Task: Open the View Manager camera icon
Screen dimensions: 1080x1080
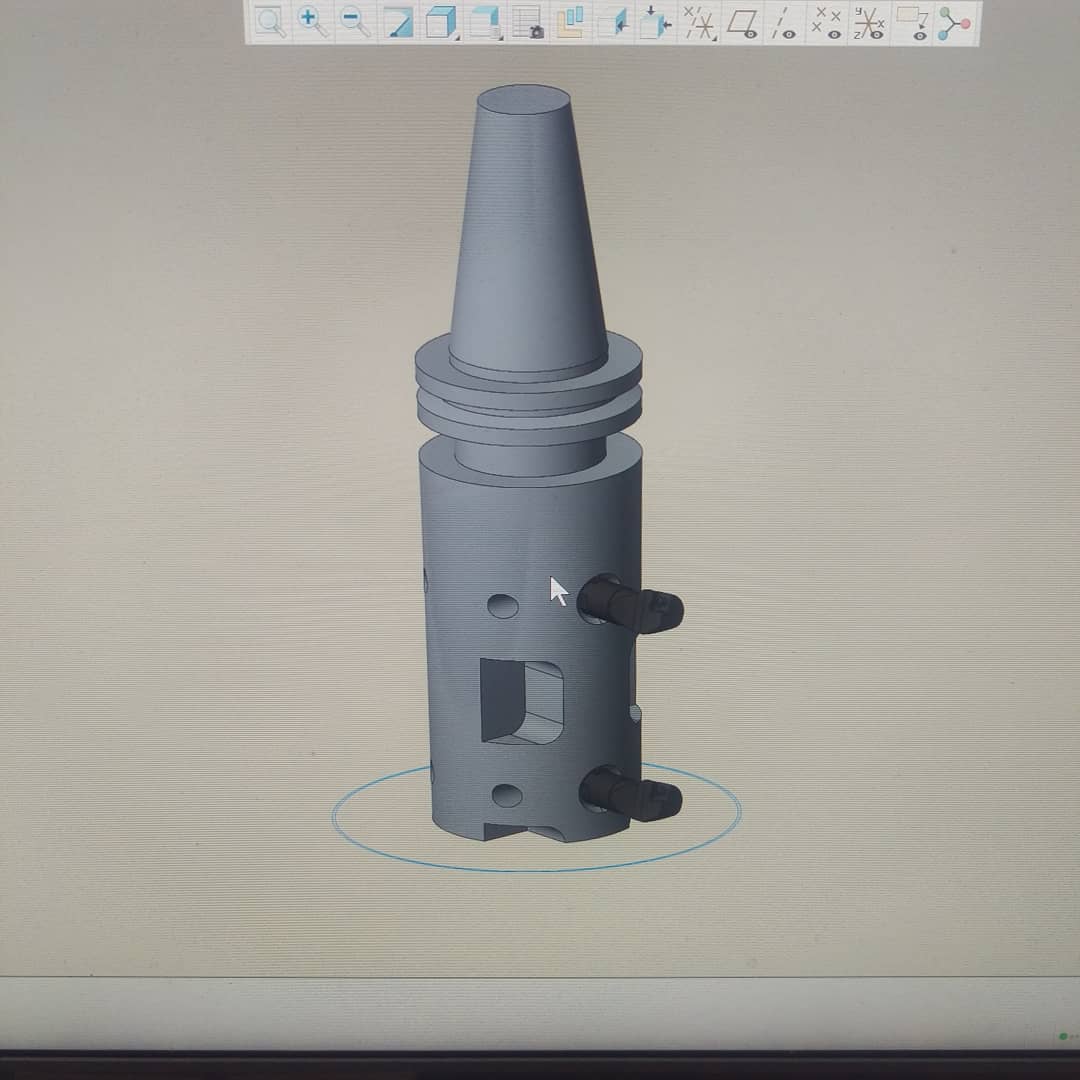Action: coord(527,22)
